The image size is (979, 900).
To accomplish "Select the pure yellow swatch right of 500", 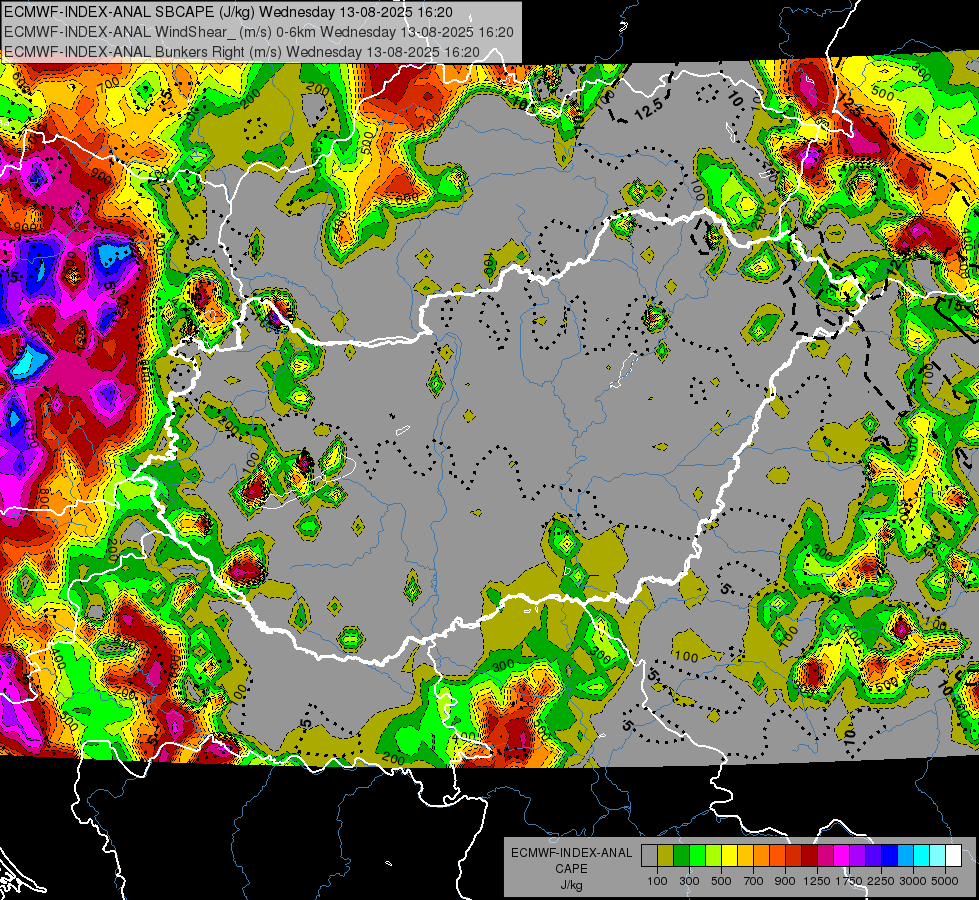I will (729, 856).
